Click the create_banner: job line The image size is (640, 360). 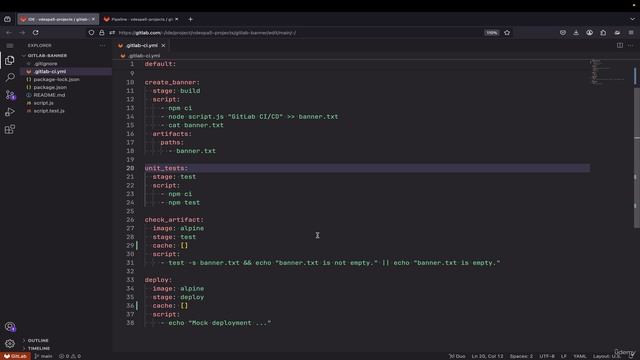[172, 82]
